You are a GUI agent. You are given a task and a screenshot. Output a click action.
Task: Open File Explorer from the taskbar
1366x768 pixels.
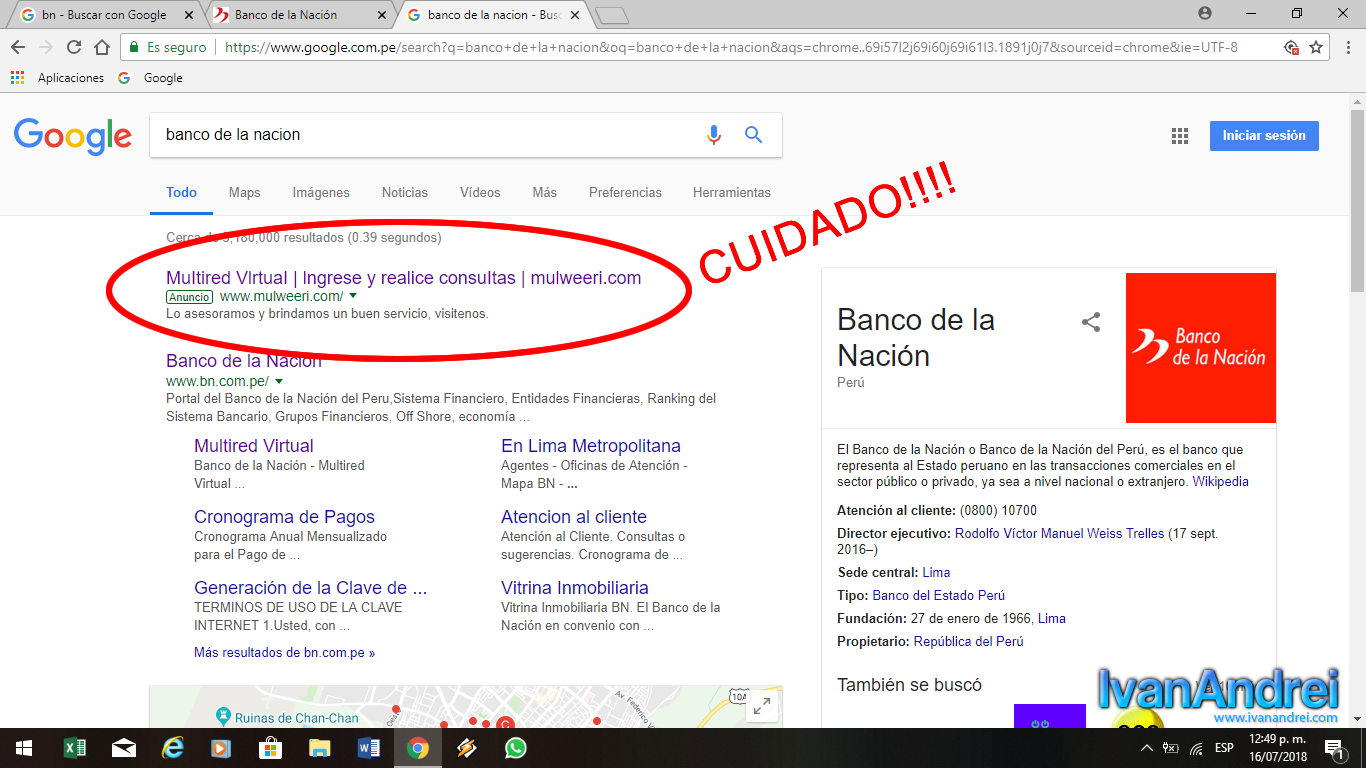tap(320, 748)
